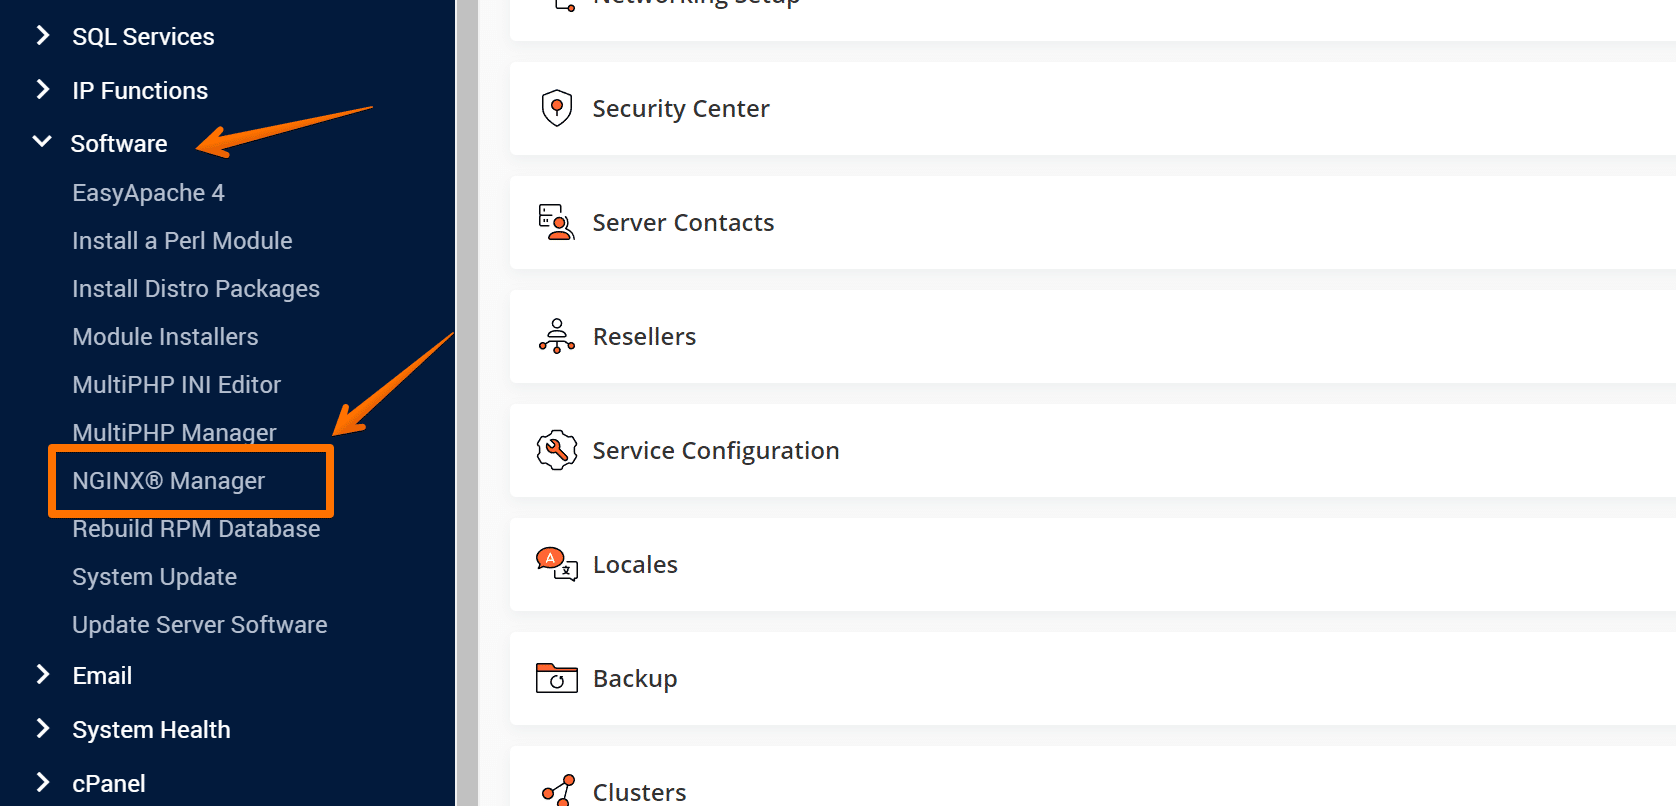
Task: Click the Backup folder icon
Action: pos(557,678)
